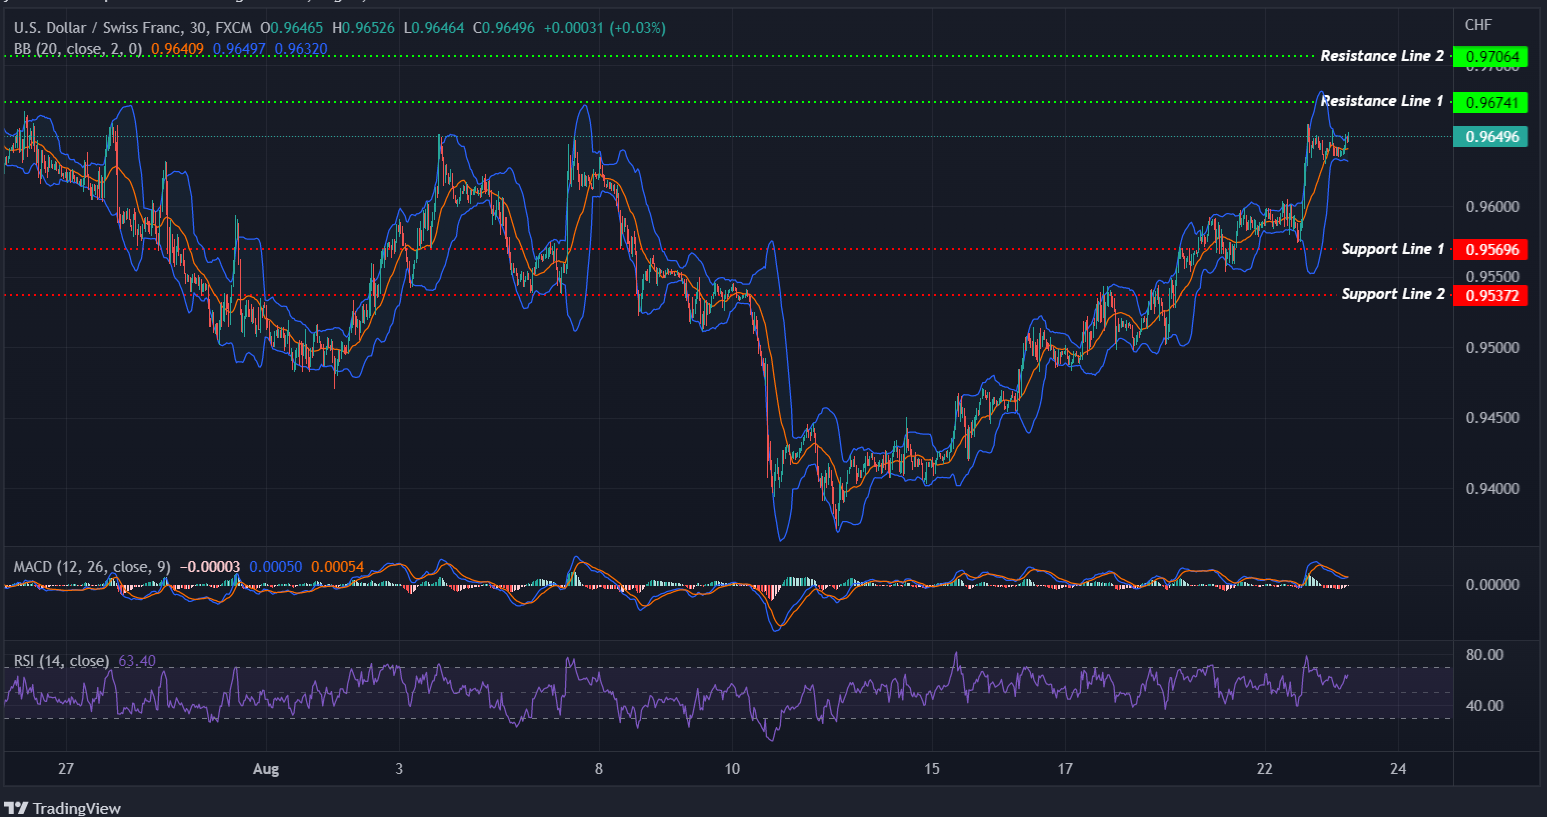Click the Support Line 2 label
Viewport: 1547px width, 817px height.
tap(1393, 294)
